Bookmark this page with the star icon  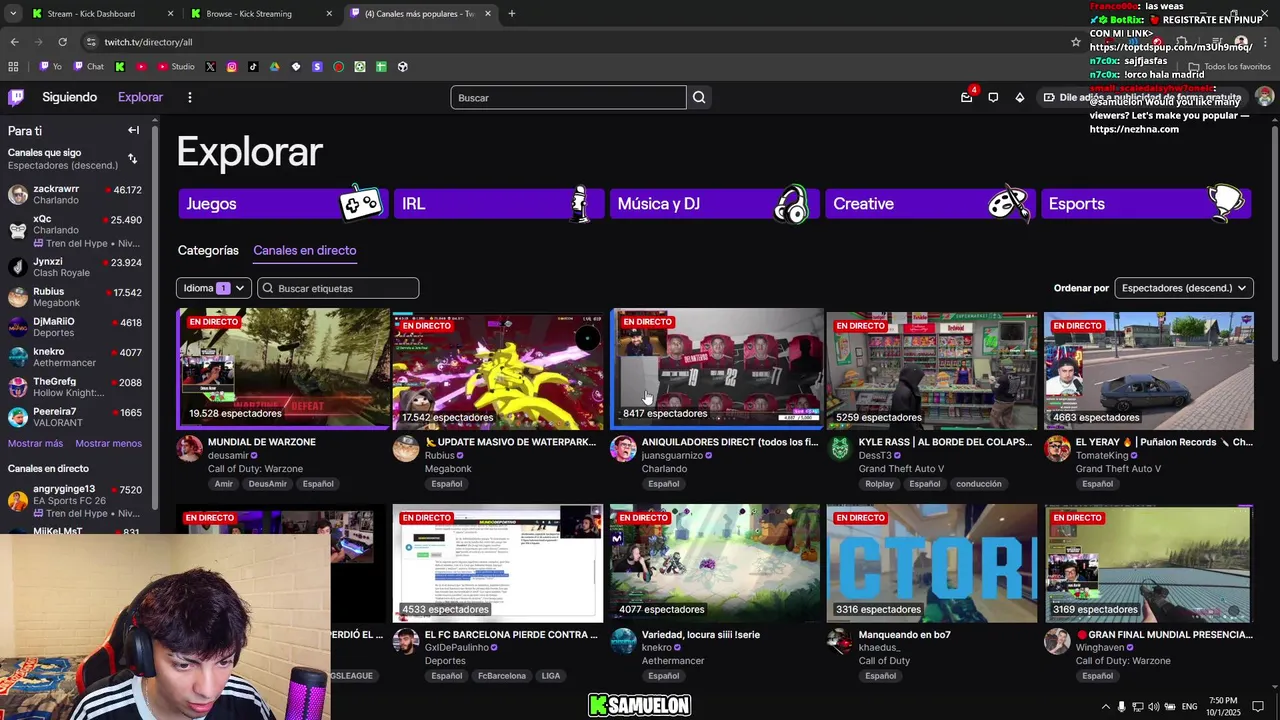tap(1076, 42)
